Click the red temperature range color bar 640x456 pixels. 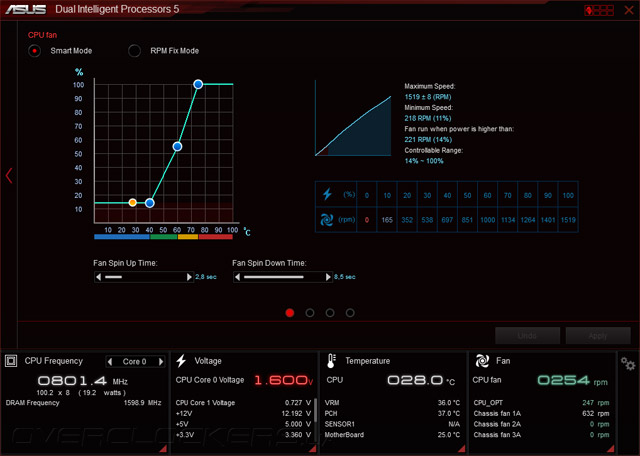[x=216, y=237]
